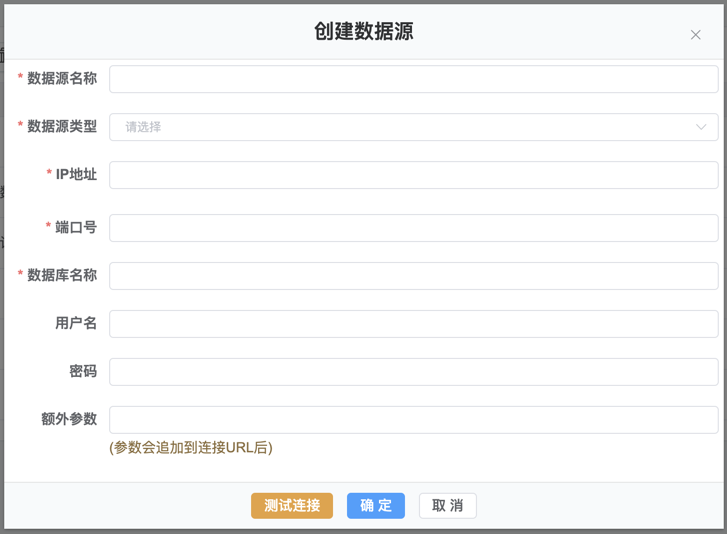Click the 端口号 label text
Screen dimensions: 727x534
click(x=76, y=227)
